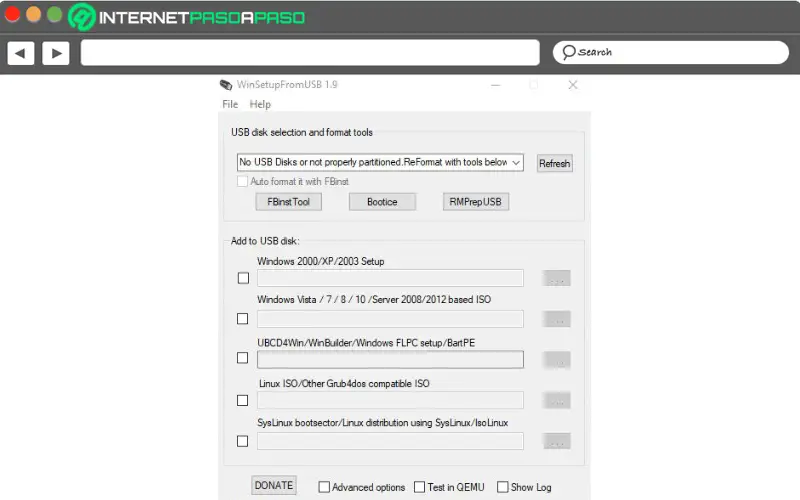This screenshot has height=500, width=800.
Task: Toggle Auto format it with FBinst checkbox
Action: click(242, 181)
